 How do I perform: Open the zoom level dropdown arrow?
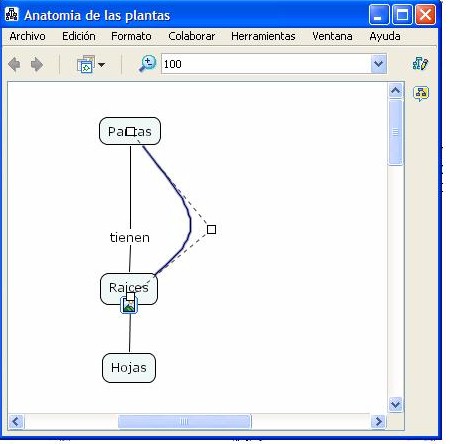[x=379, y=63]
